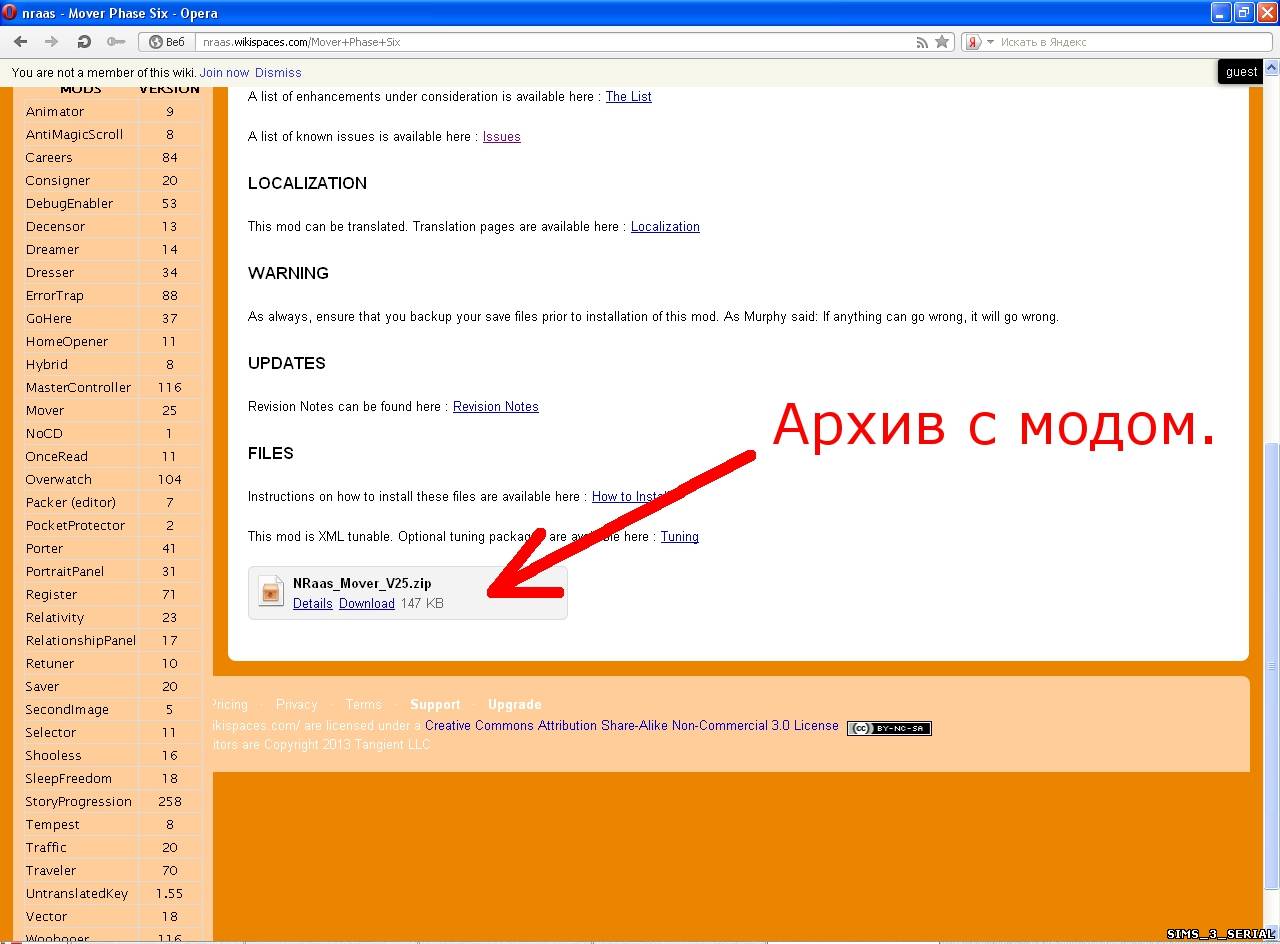Click the guest user button
This screenshot has height=944, width=1280.
click(x=1241, y=72)
